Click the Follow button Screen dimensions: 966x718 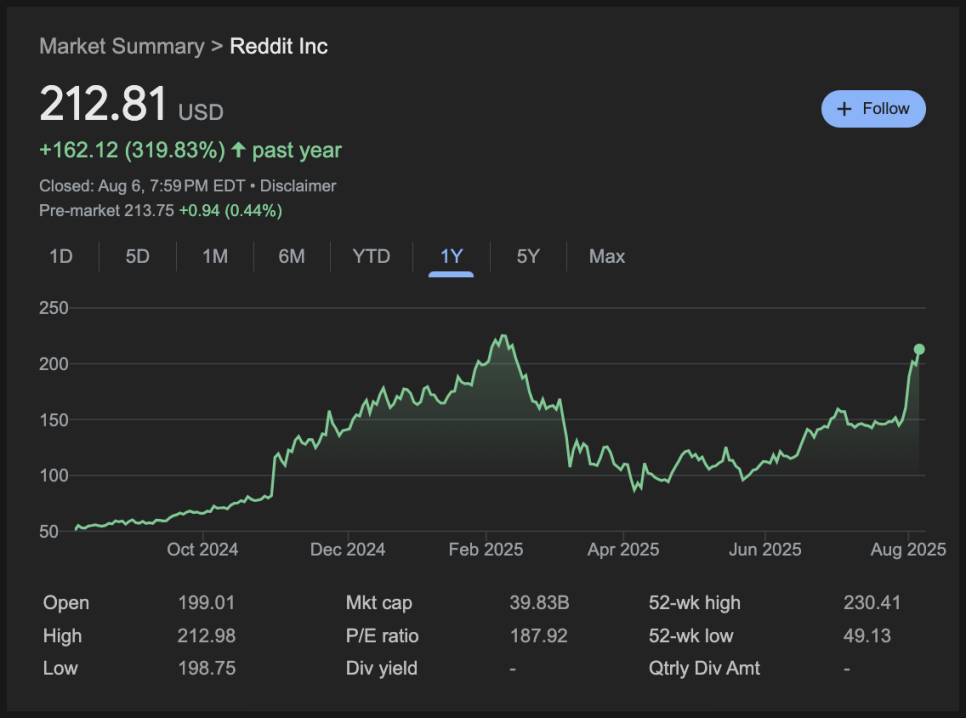pyautogui.click(x=873, y=109)
